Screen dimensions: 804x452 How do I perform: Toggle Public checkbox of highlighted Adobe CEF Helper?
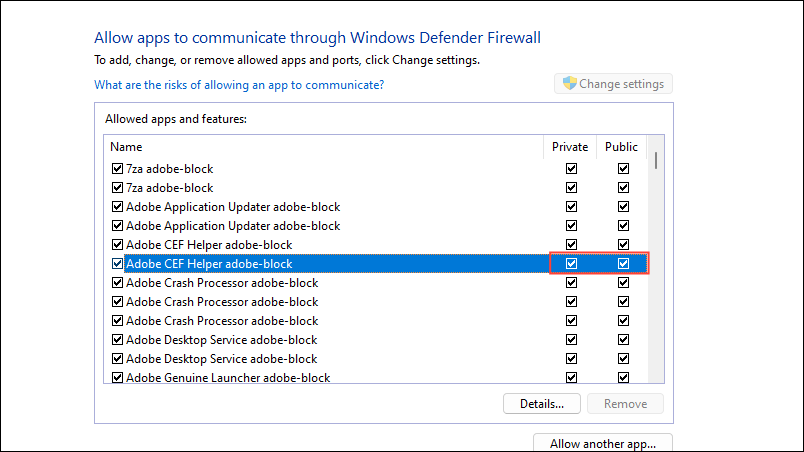click(623, 264)
